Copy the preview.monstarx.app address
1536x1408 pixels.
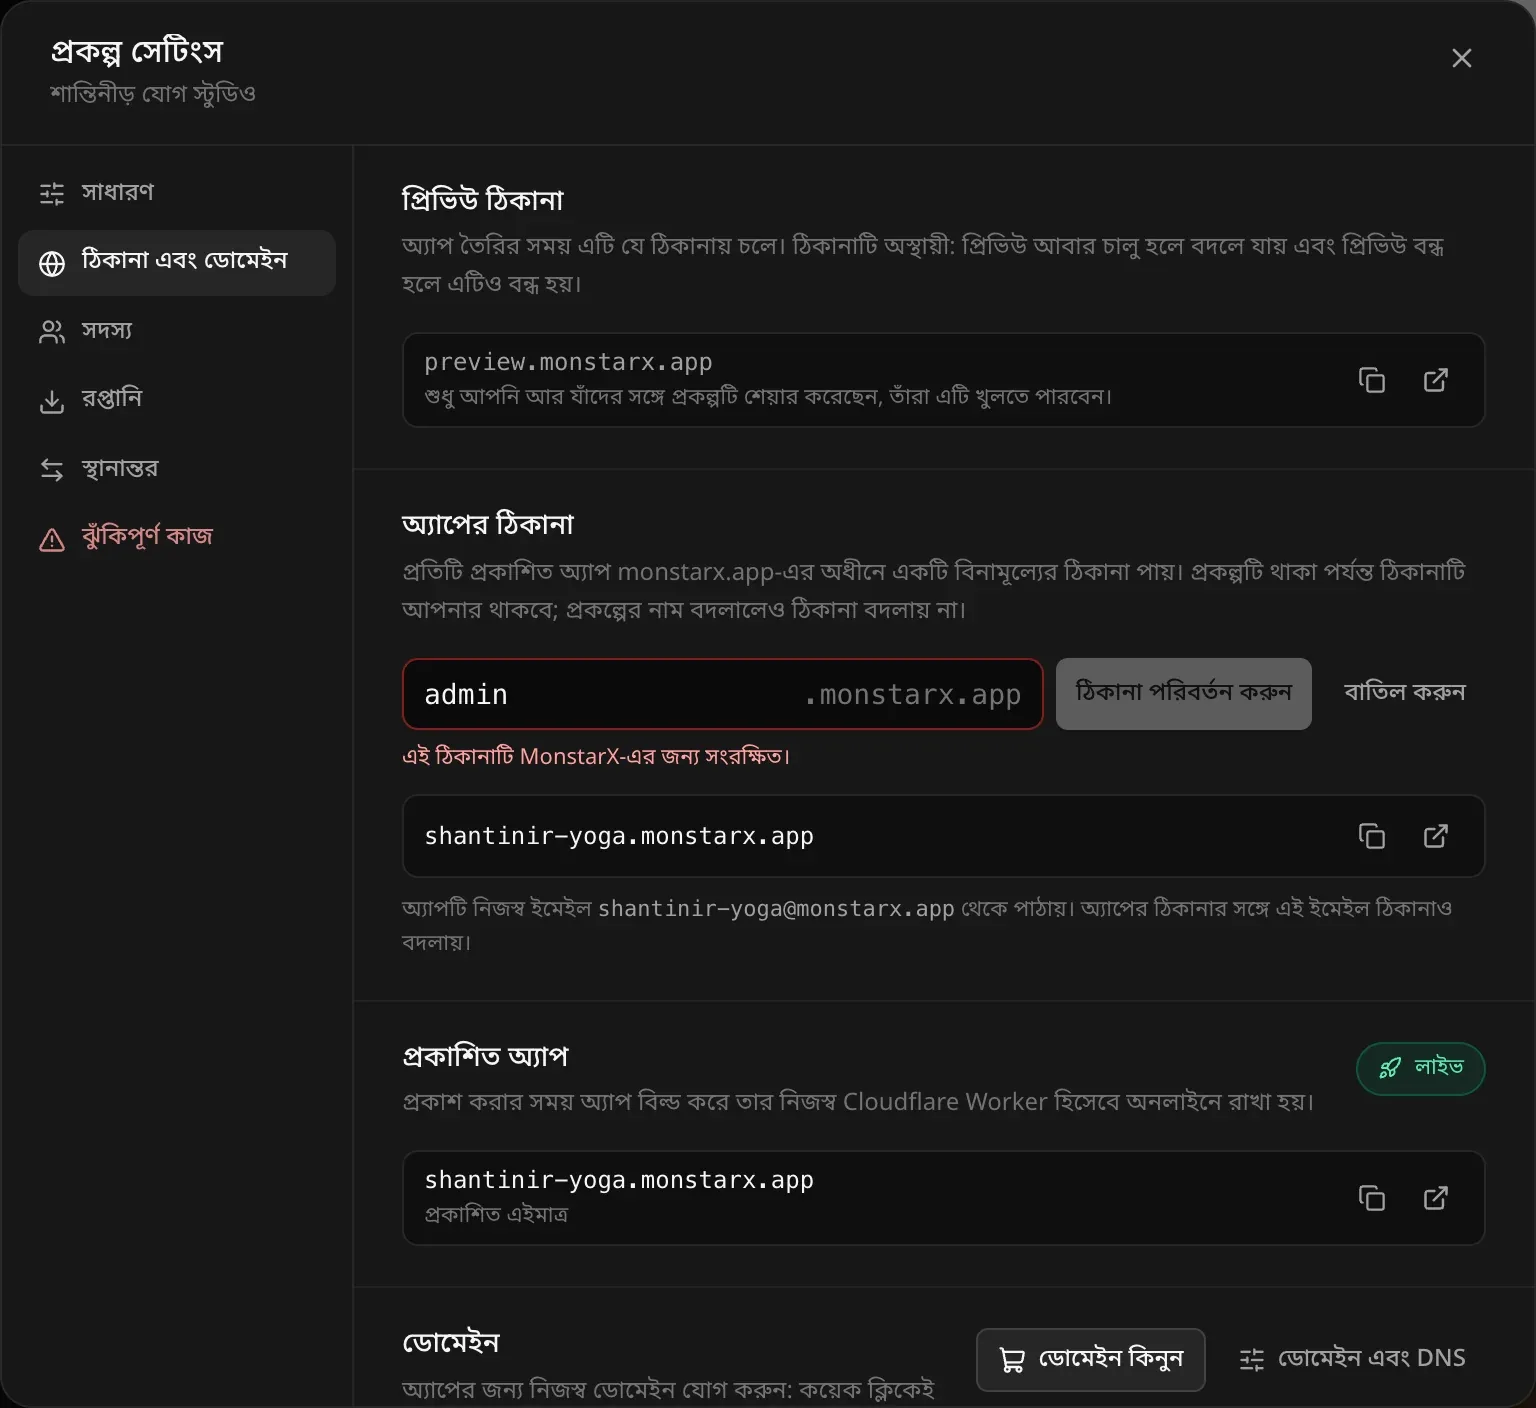coord(1372,380)
